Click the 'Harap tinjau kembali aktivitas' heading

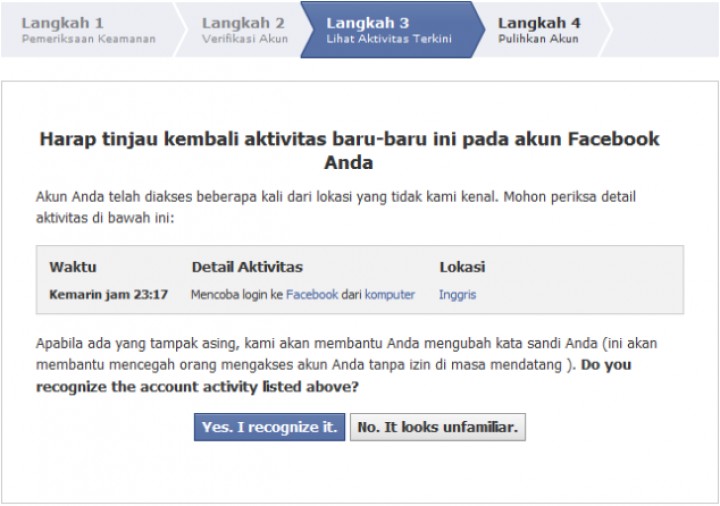pyautogui.click(x=349, y=151)
